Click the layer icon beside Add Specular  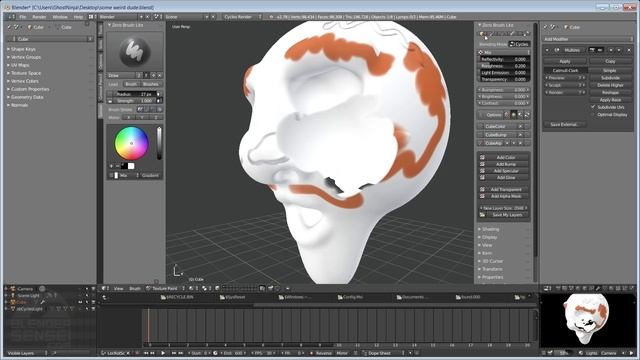click(482, 171)
